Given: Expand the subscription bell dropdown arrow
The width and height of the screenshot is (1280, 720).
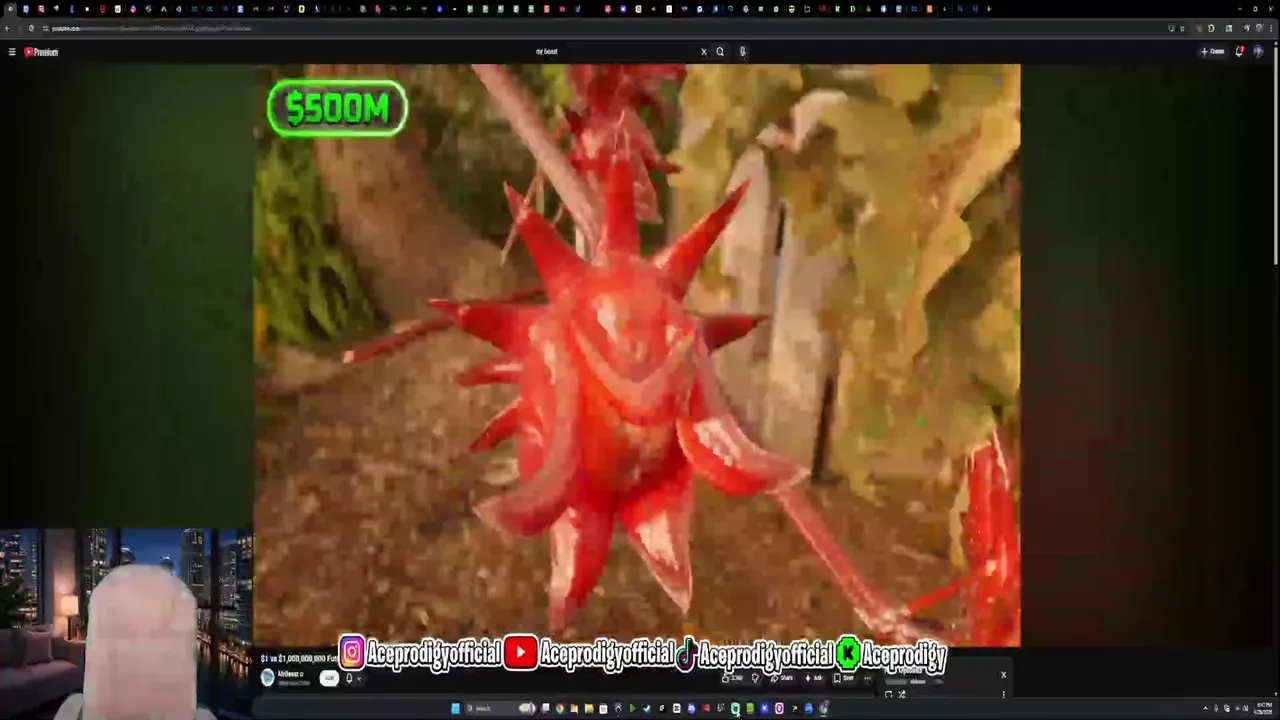Looking at the screenshot, I should click(x=360, y=679).
